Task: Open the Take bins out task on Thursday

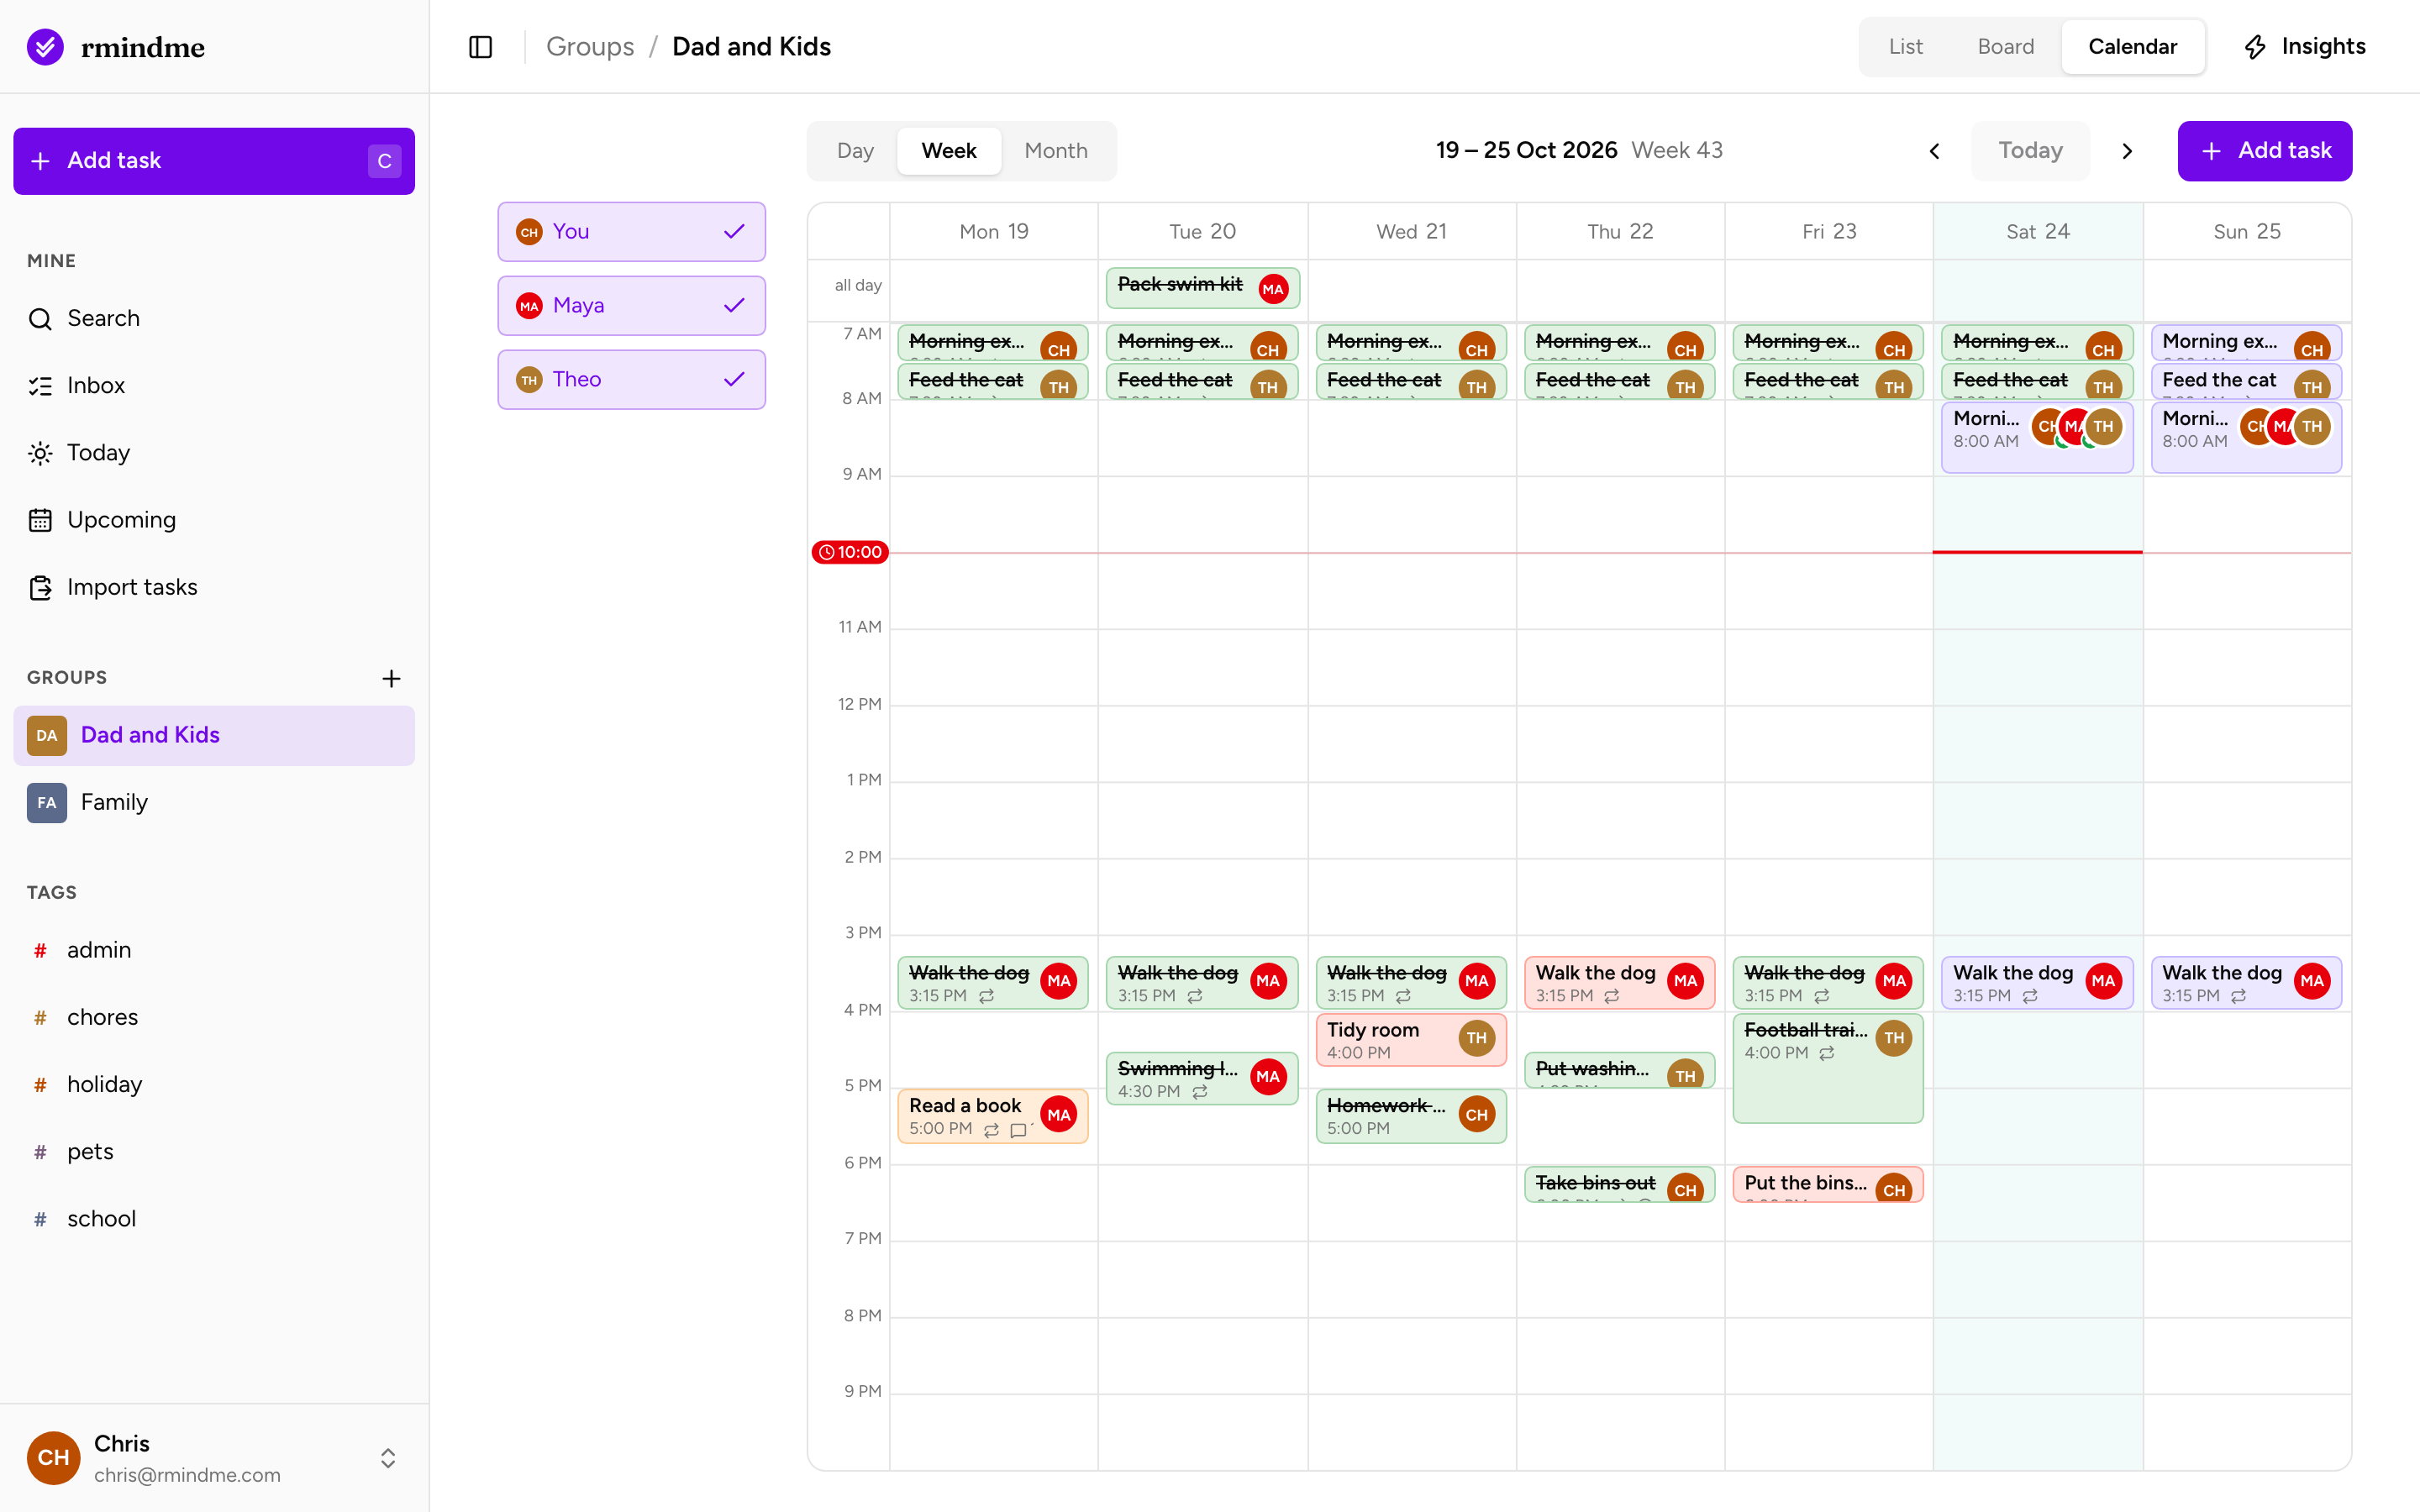Action: (1619, 1185)
